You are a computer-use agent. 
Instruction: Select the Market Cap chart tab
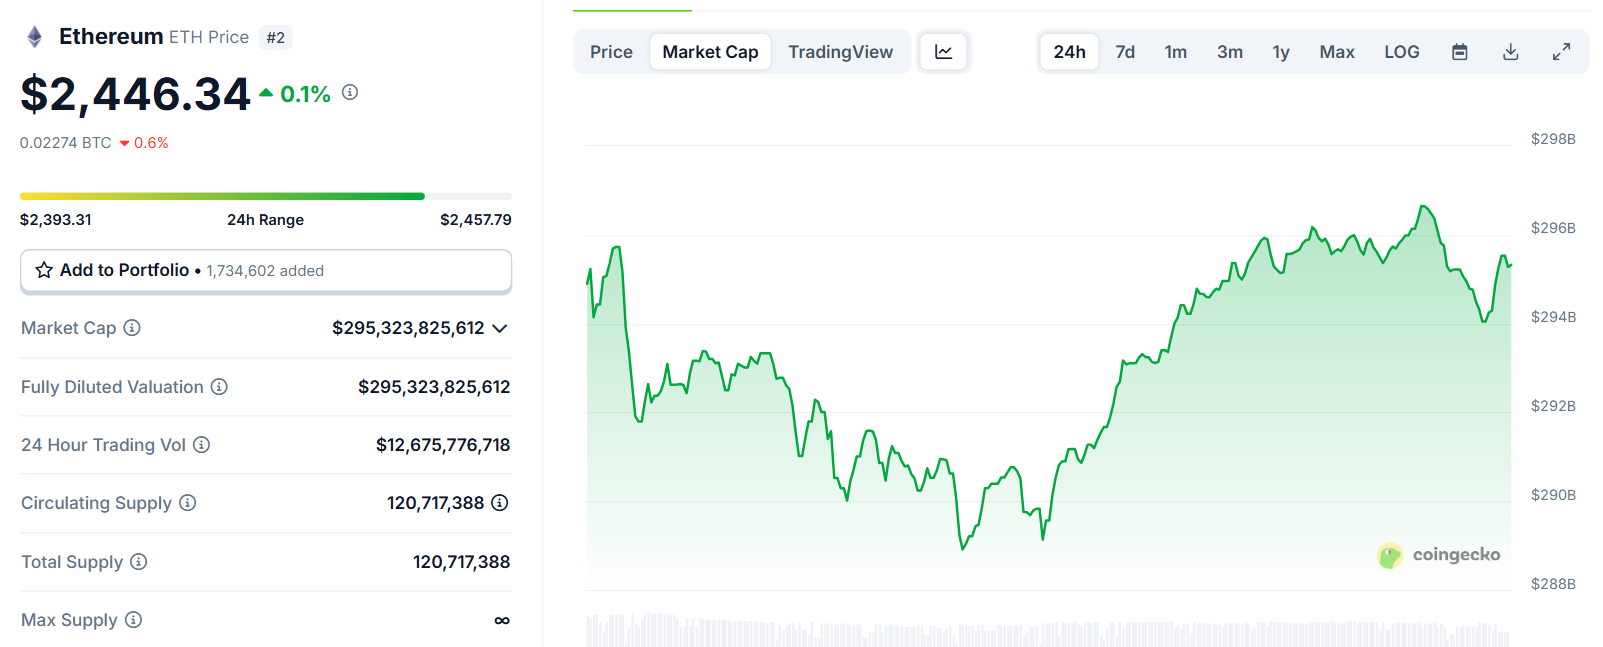pos(710,52)
